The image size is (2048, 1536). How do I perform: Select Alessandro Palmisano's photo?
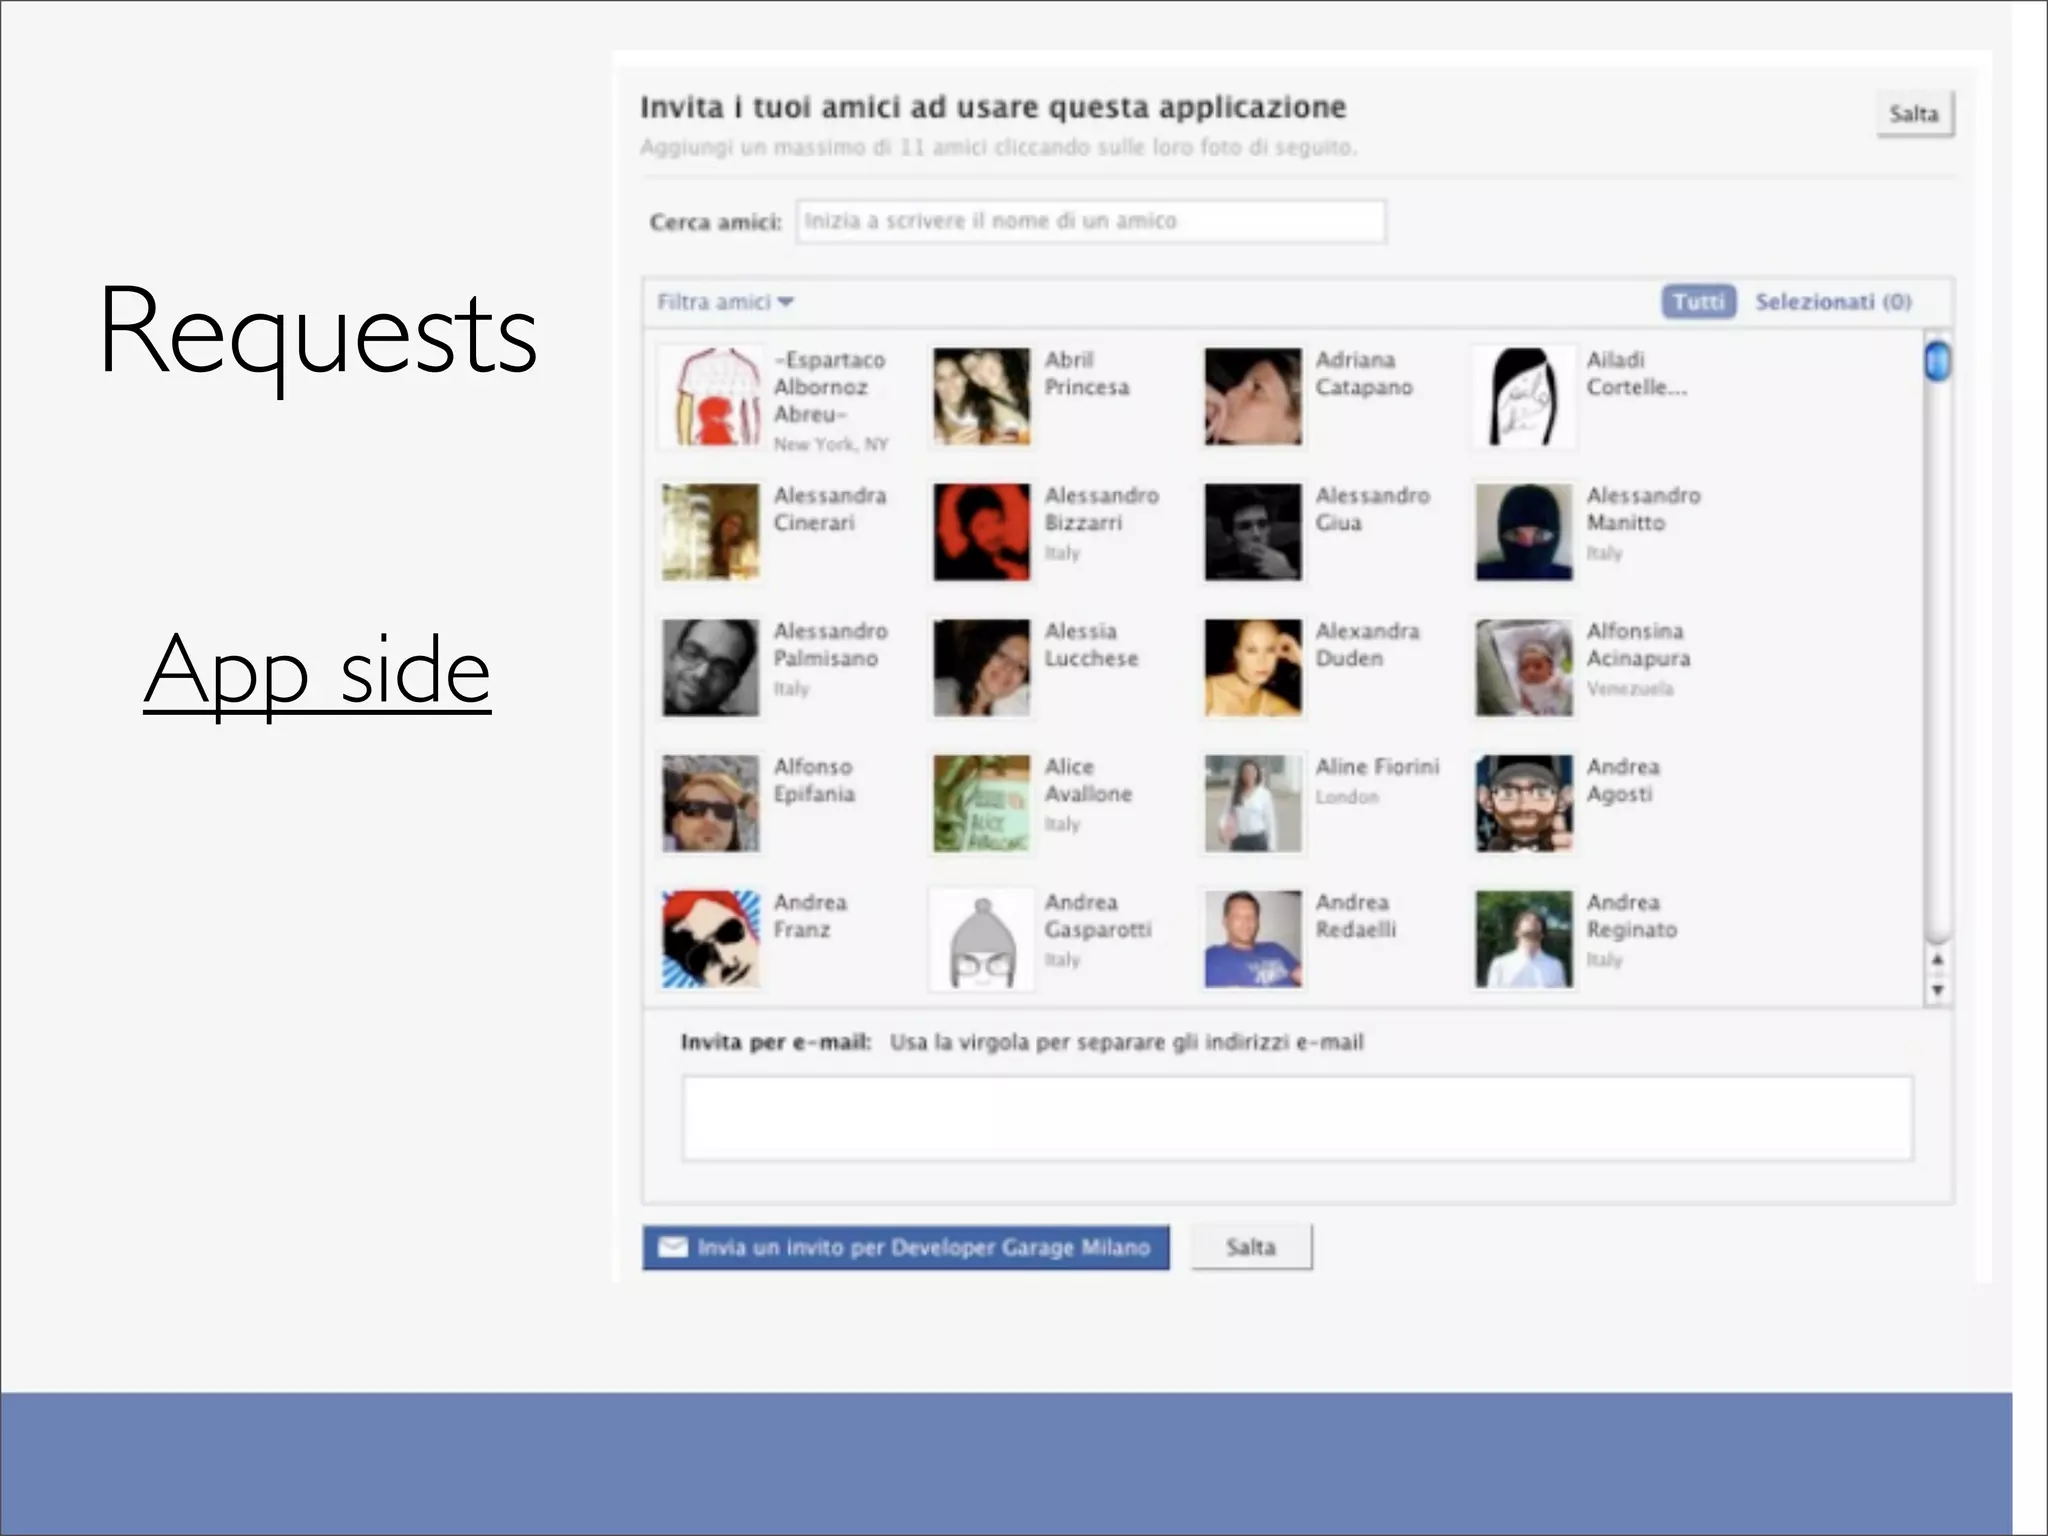pyautogui.click(x=711, y=668)
